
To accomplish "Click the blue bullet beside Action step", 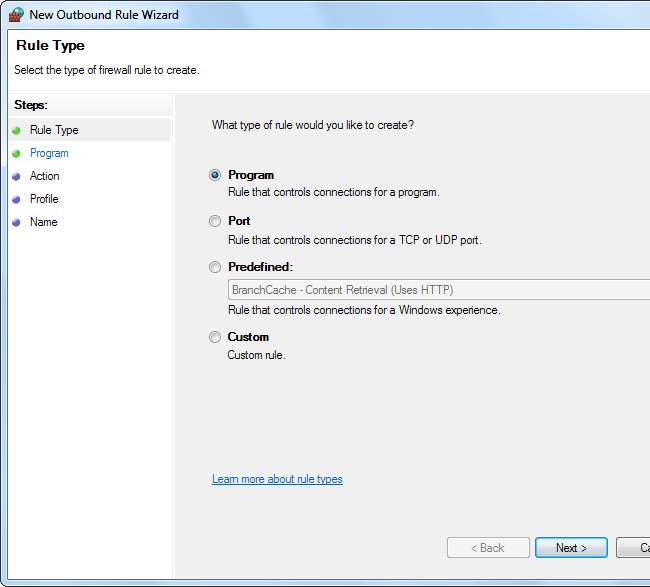I will [x=16, y=176].
